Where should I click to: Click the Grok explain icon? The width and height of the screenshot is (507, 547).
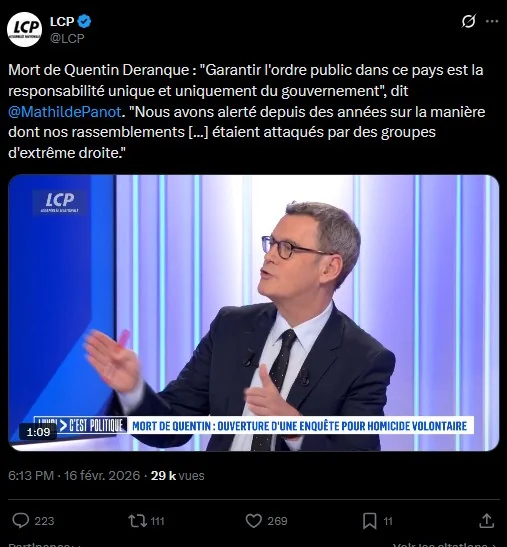point(468,21)
